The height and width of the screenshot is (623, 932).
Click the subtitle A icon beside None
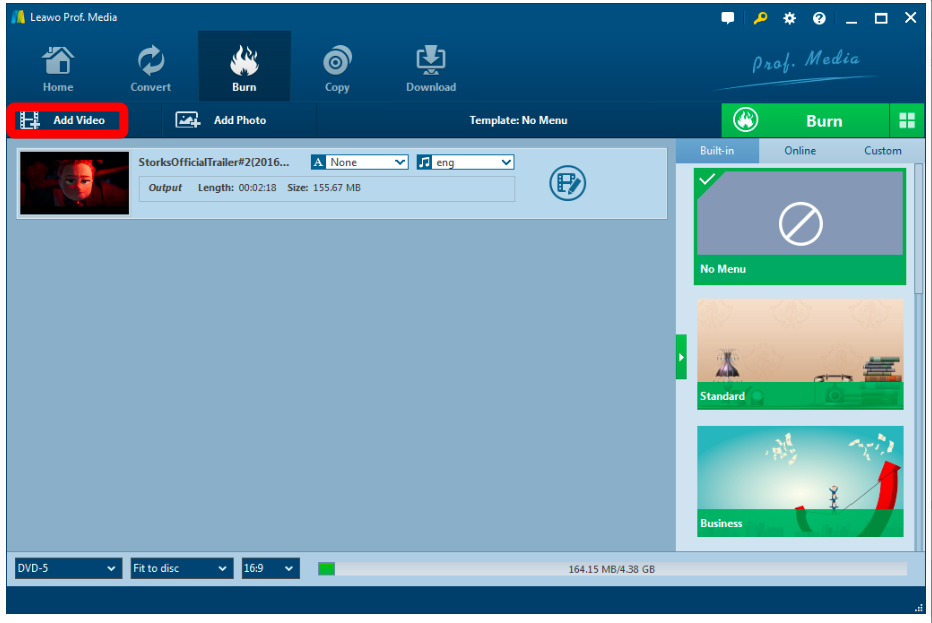click(x=318, y=162)
